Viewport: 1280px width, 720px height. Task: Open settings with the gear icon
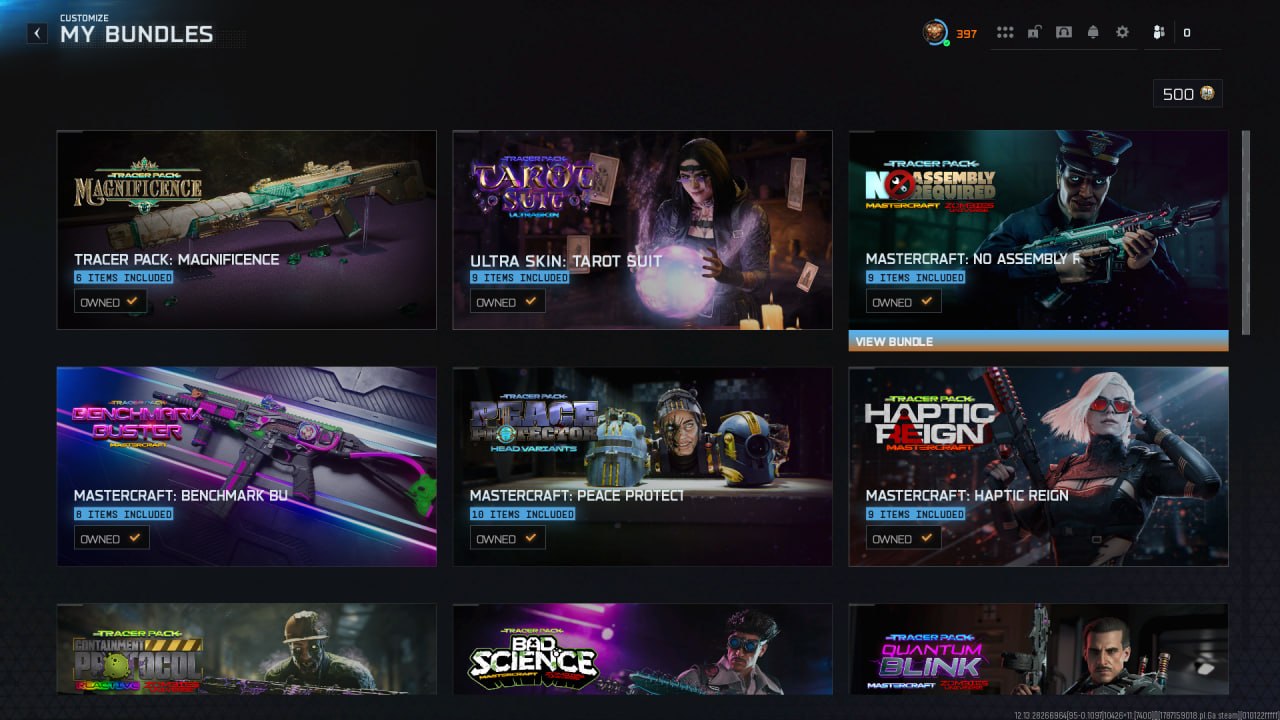(1122, 33)
